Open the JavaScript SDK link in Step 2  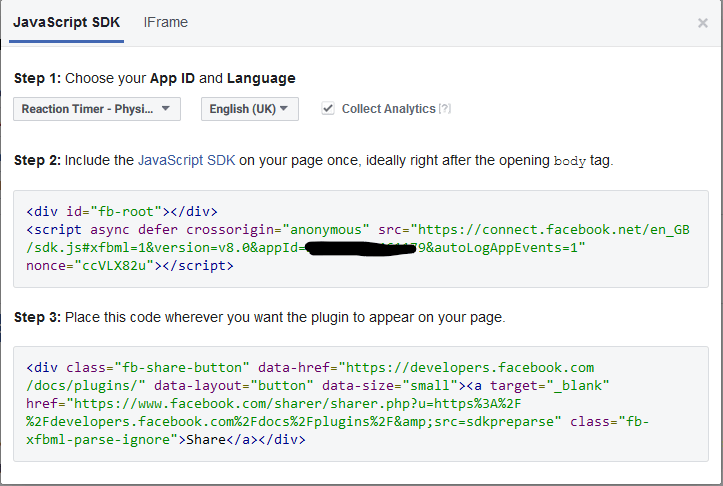pos(186,160)
